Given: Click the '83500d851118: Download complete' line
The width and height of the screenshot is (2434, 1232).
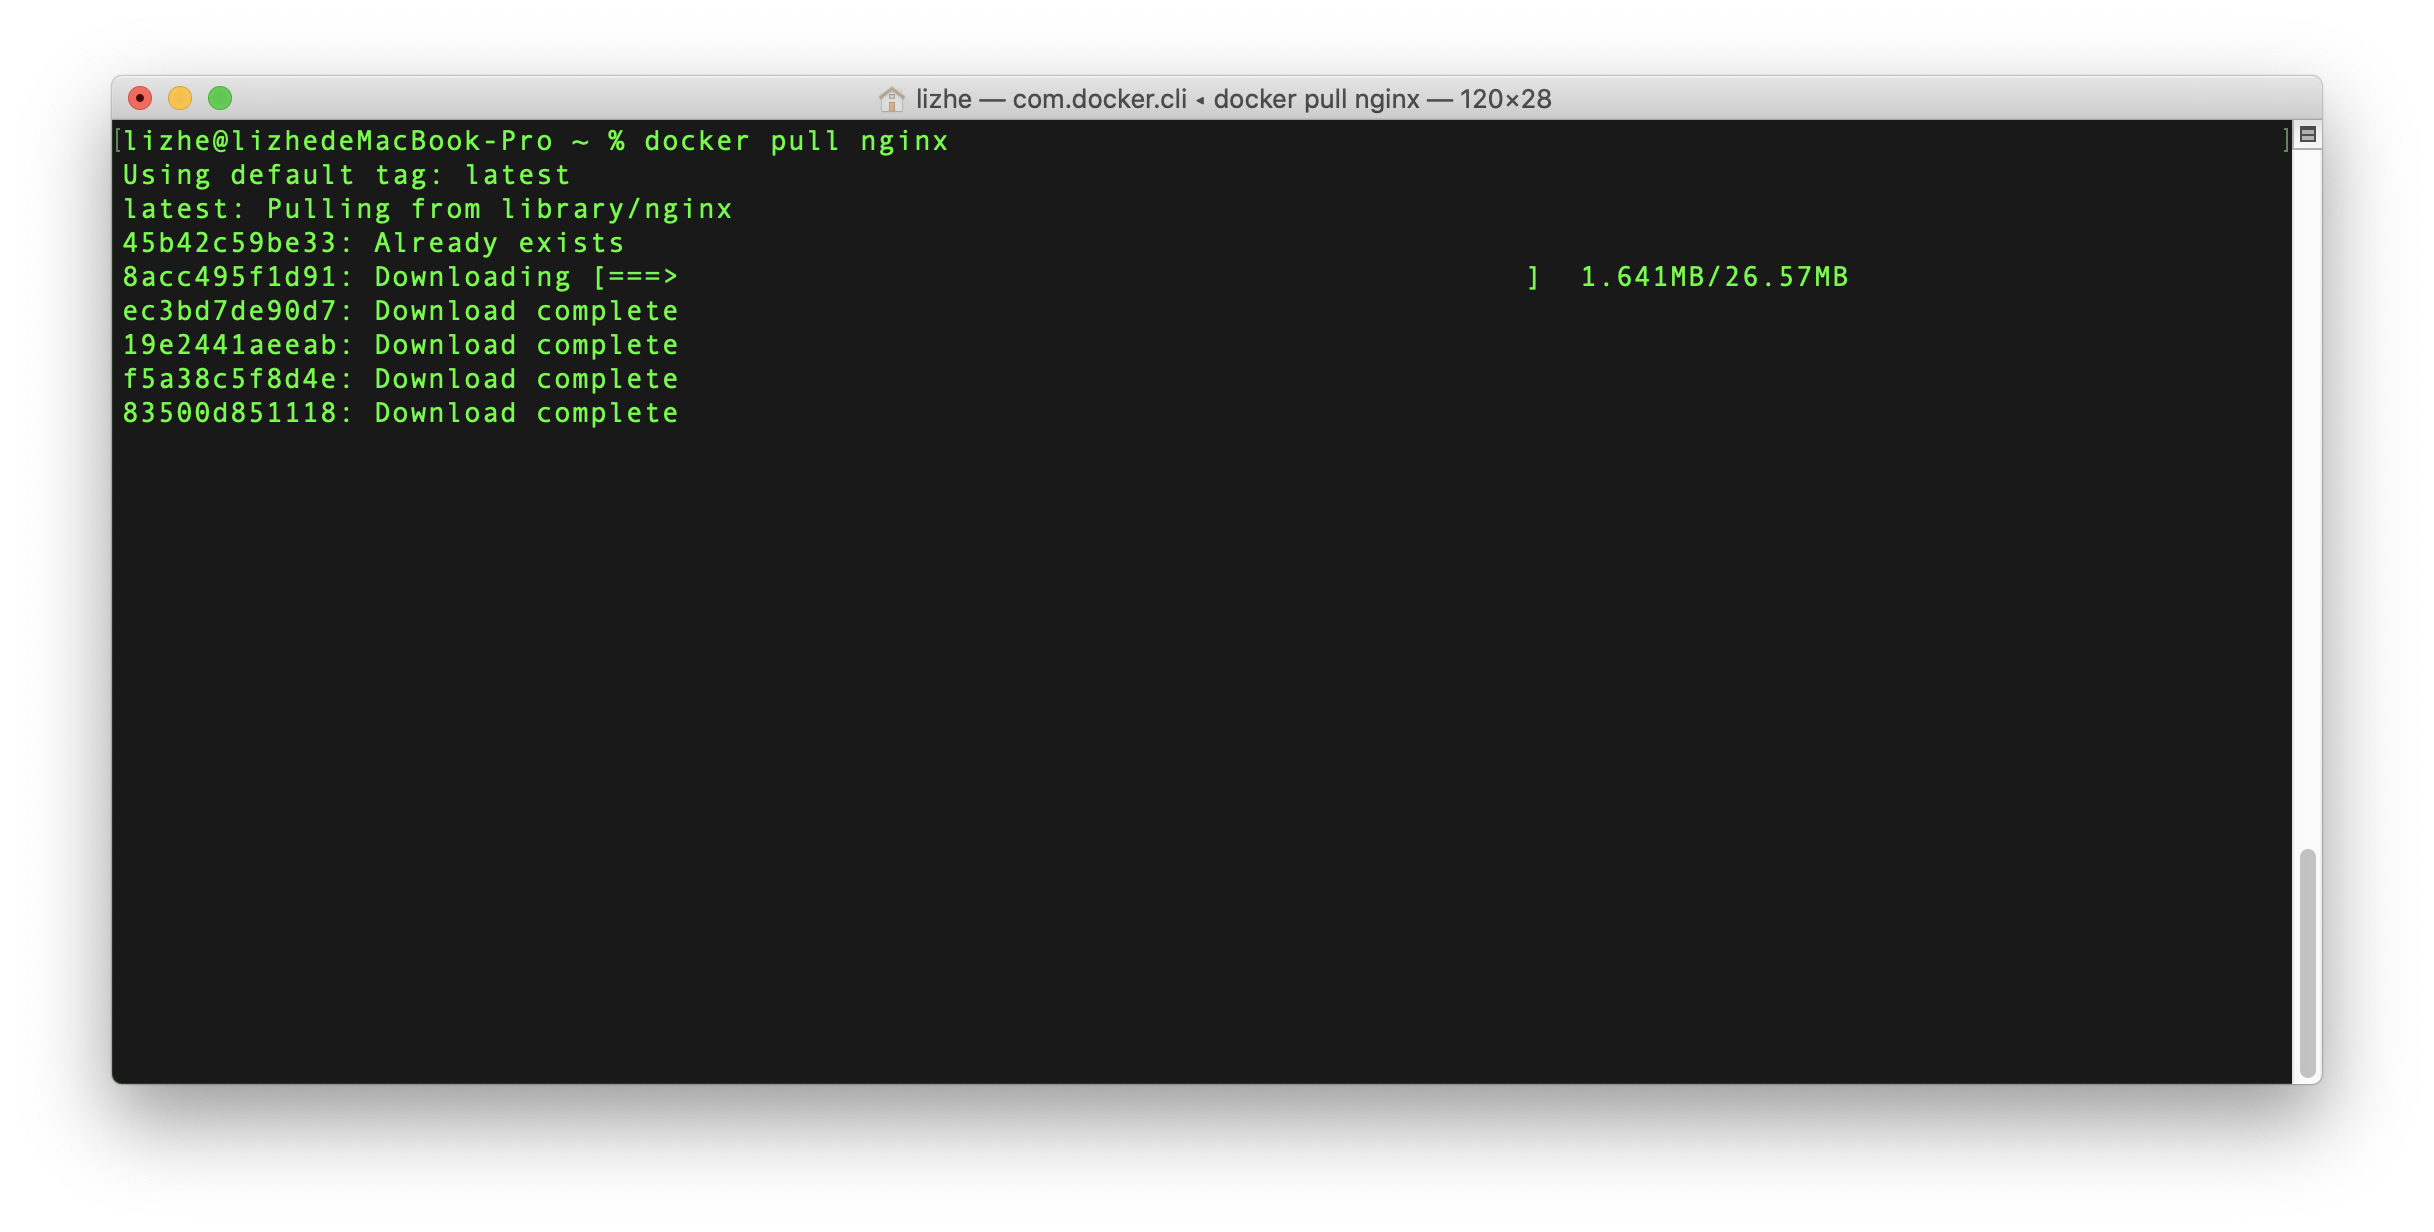Looking at the screenshot, I should coord(400,413).
